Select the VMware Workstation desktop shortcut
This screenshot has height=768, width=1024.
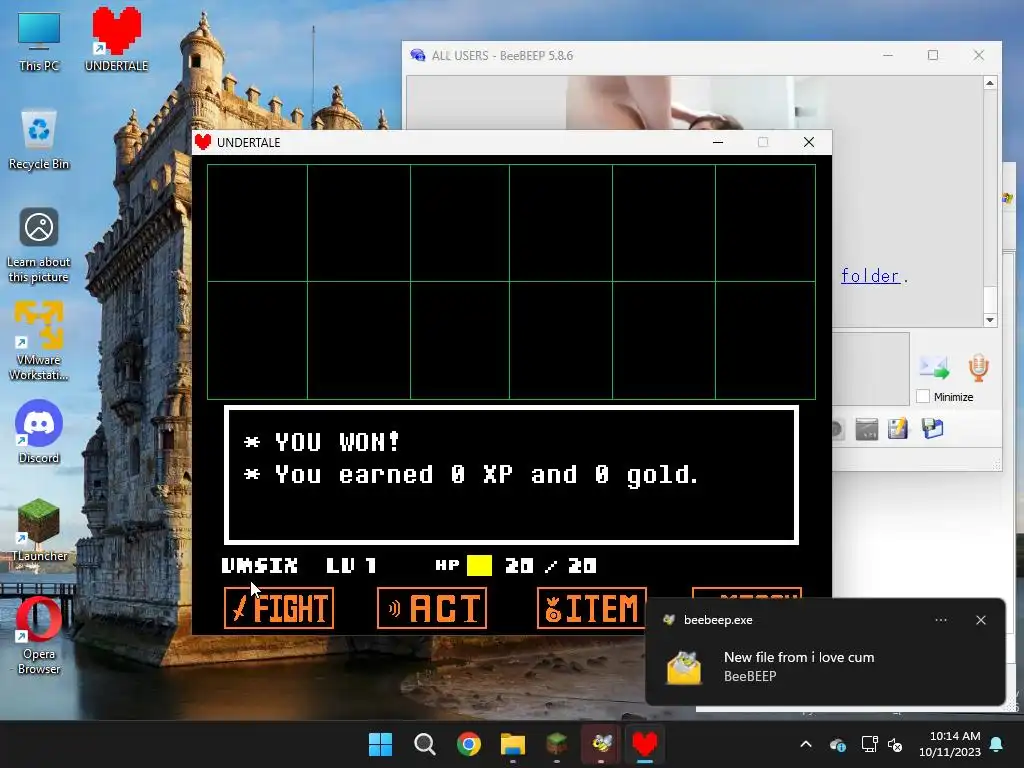point(39,340)
